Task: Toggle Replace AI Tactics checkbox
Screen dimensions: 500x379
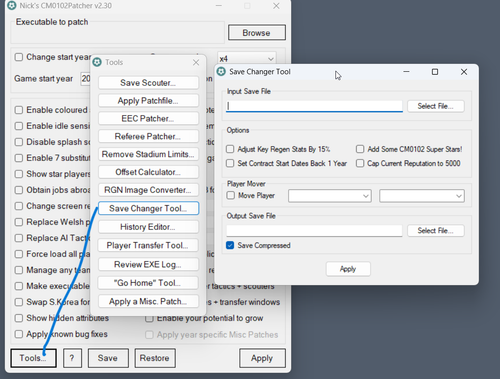Action: click(x=19, y=238)
